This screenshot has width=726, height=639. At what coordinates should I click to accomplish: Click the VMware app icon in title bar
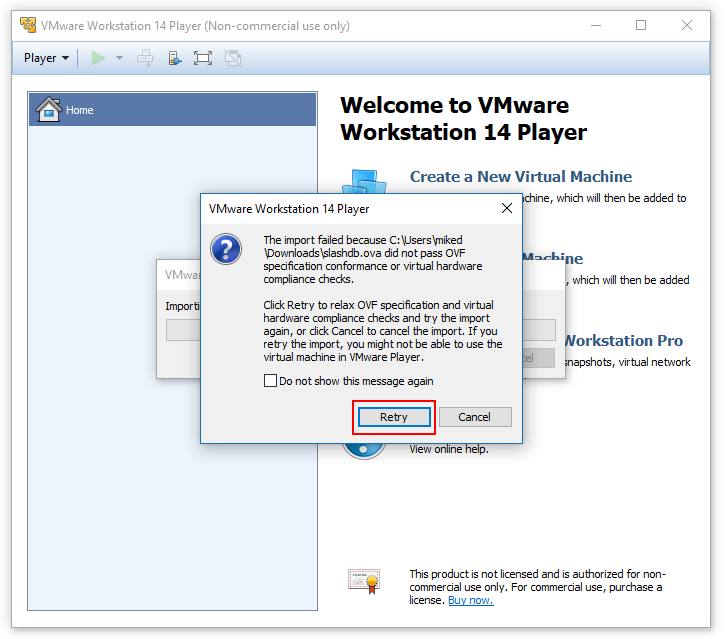(27, 25)
